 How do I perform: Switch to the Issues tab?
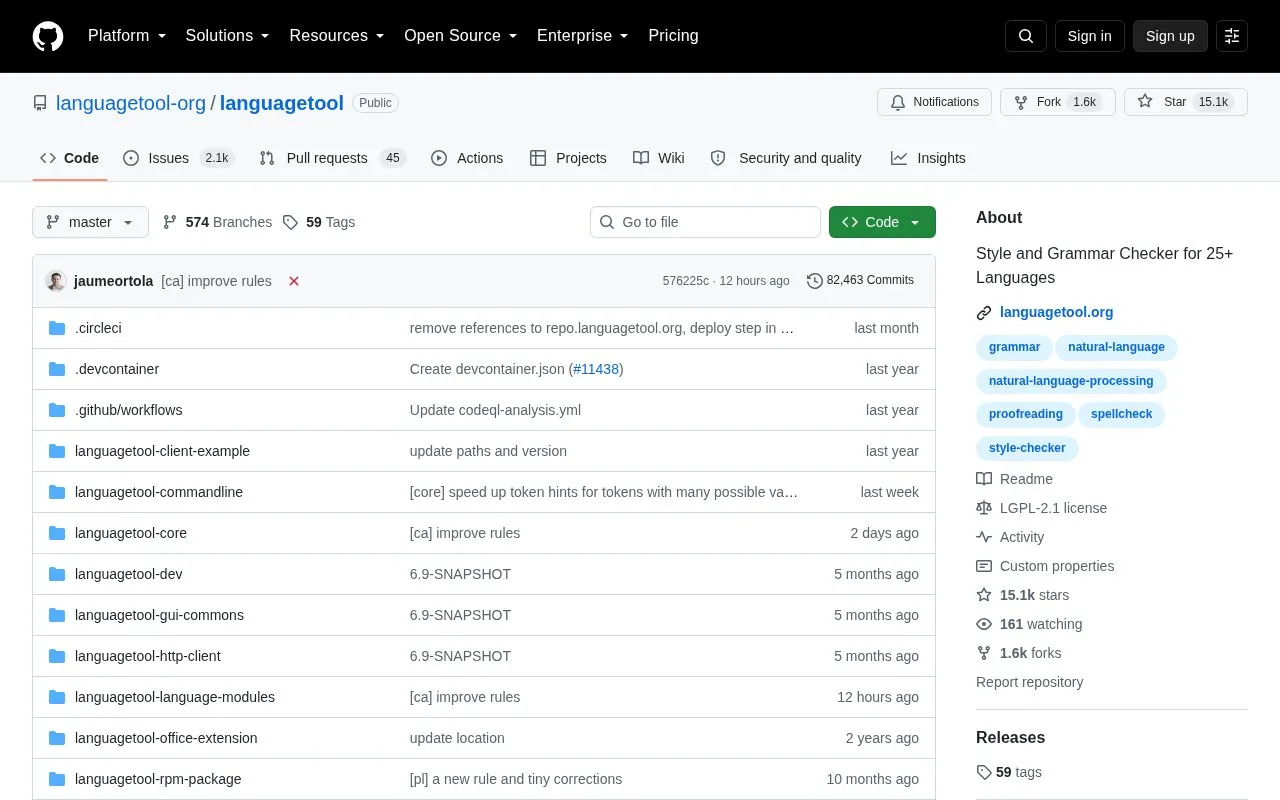point(178,158)
